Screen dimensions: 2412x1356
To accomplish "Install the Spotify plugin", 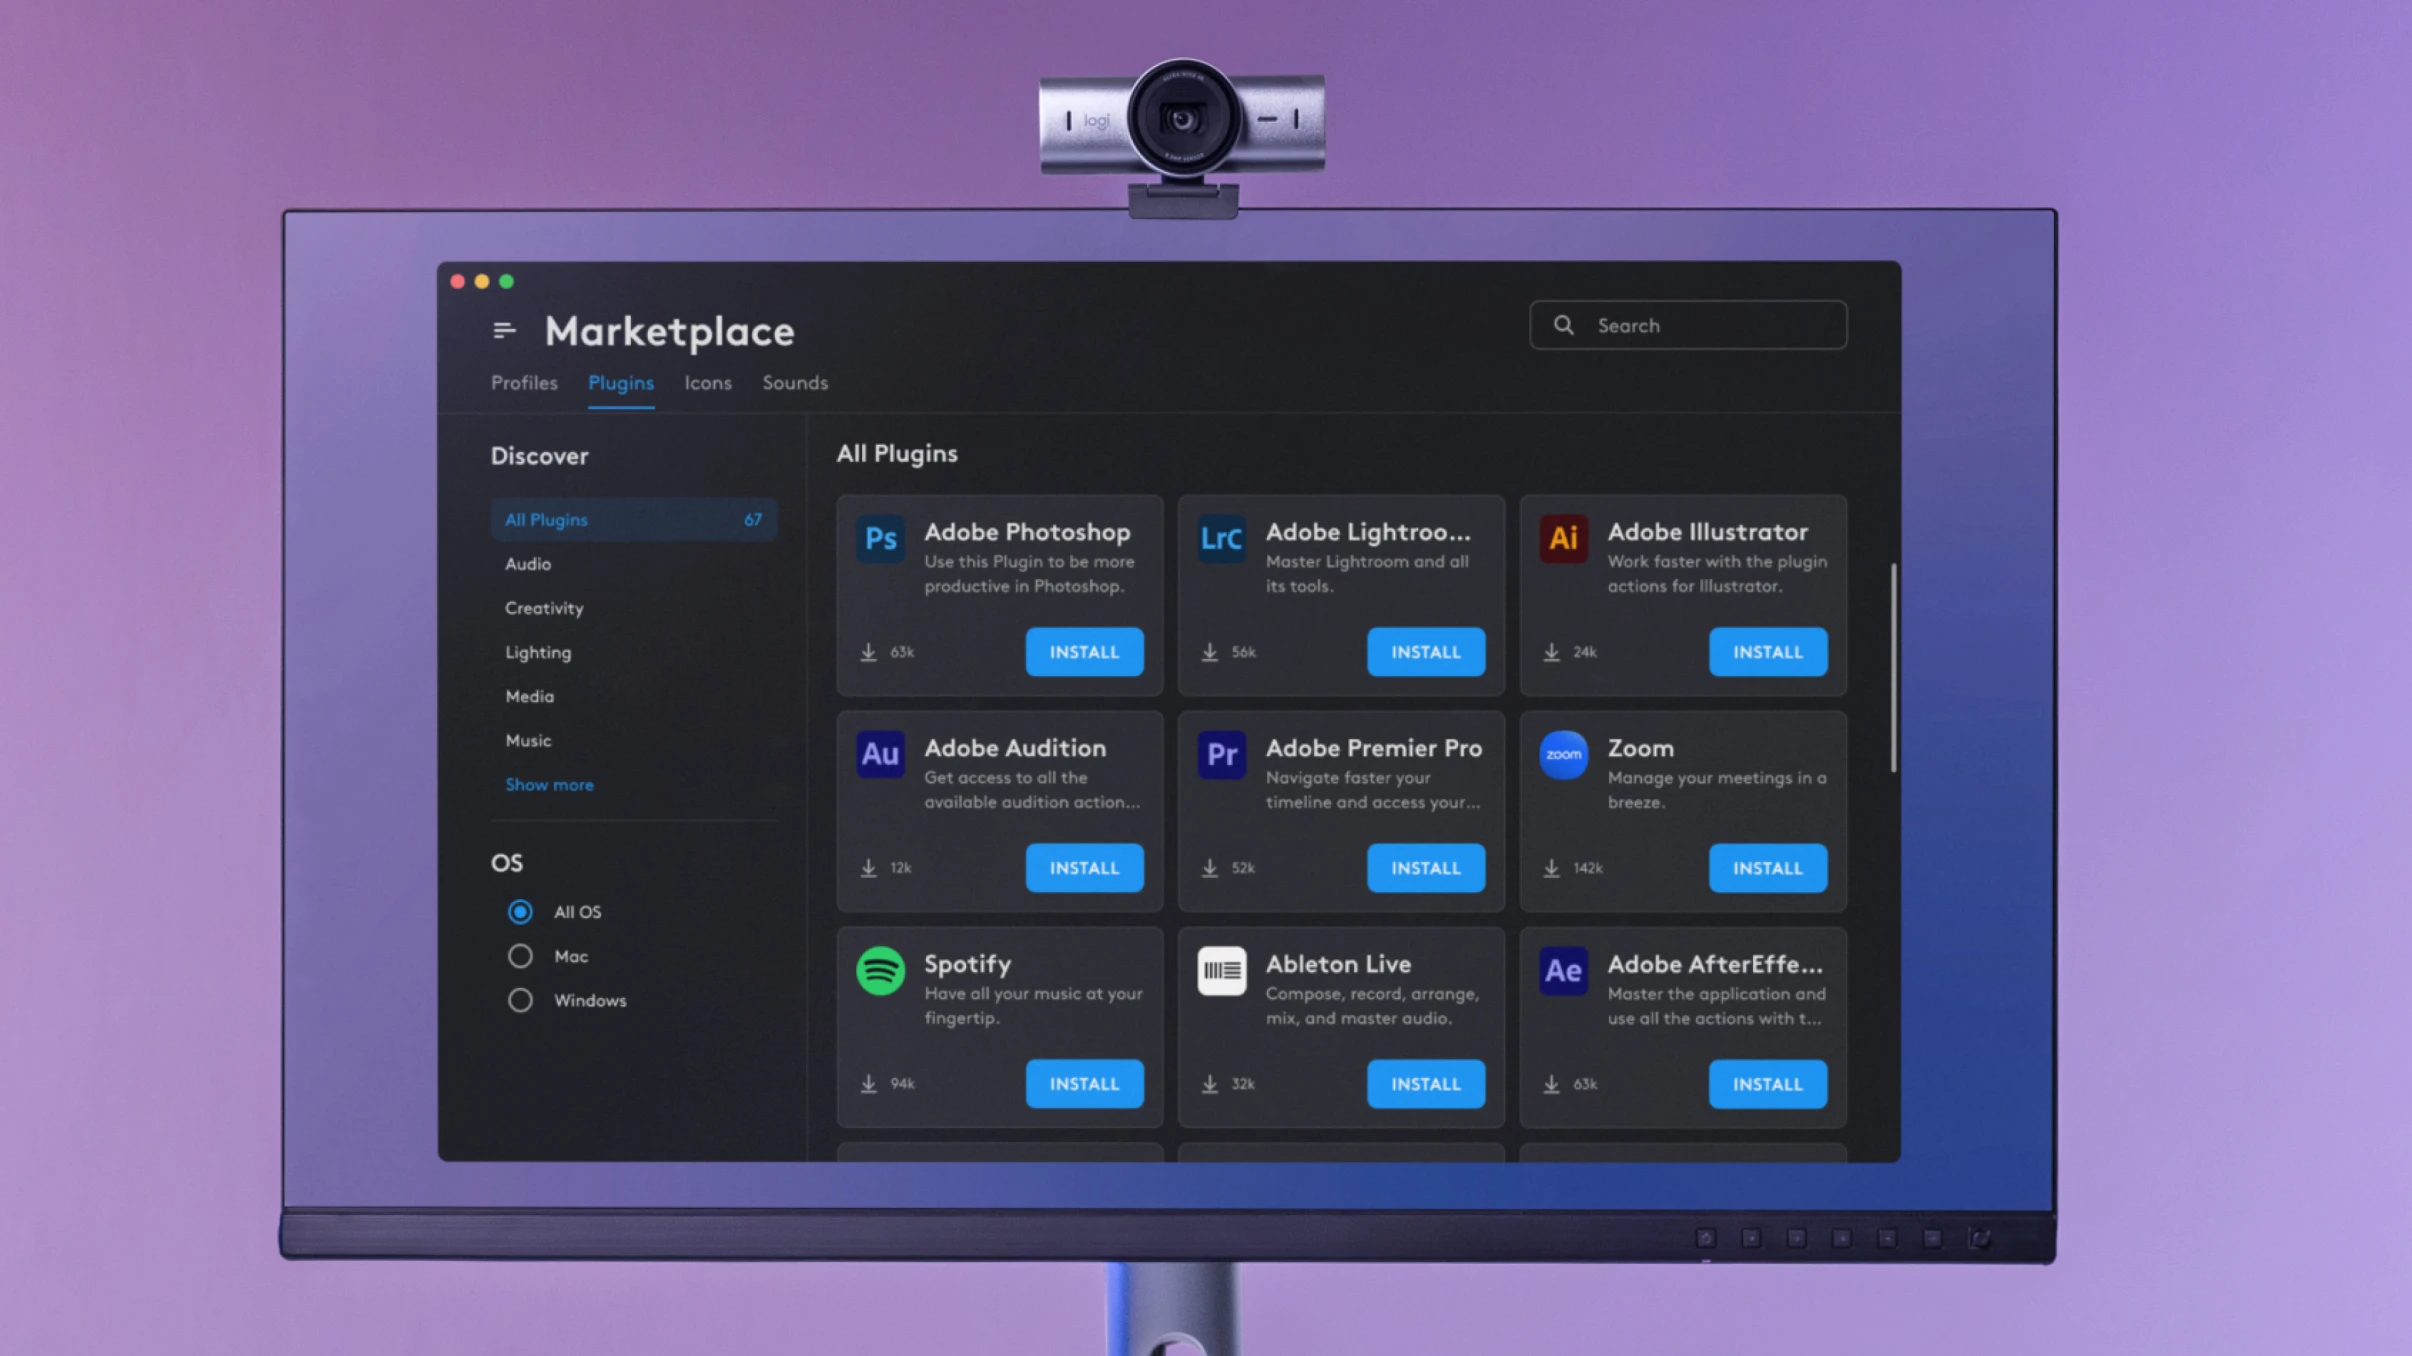I will point(1084,1084).
